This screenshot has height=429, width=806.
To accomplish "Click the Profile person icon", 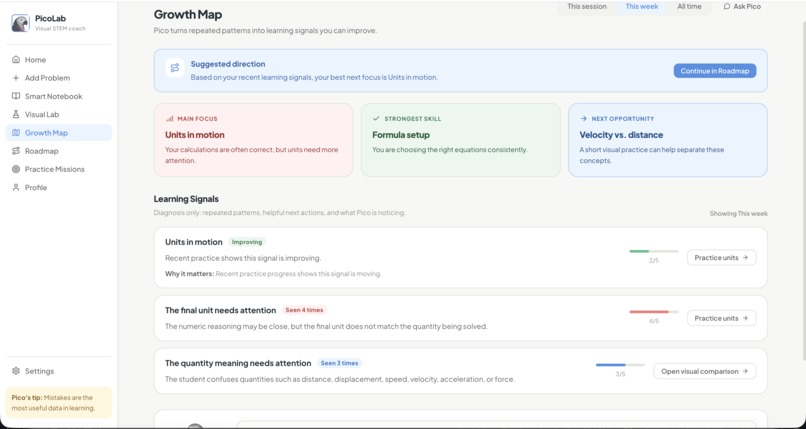I will 16,188.
